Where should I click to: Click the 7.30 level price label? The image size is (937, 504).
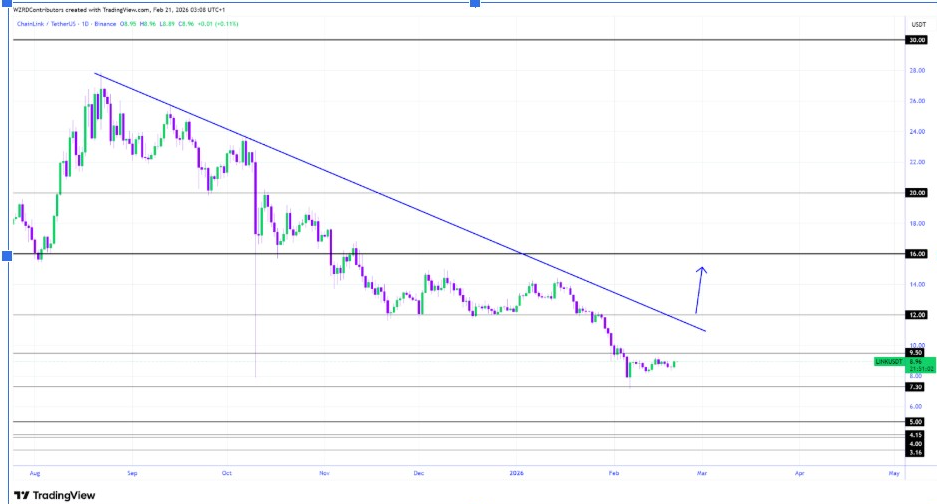click(x=915, y=387)
